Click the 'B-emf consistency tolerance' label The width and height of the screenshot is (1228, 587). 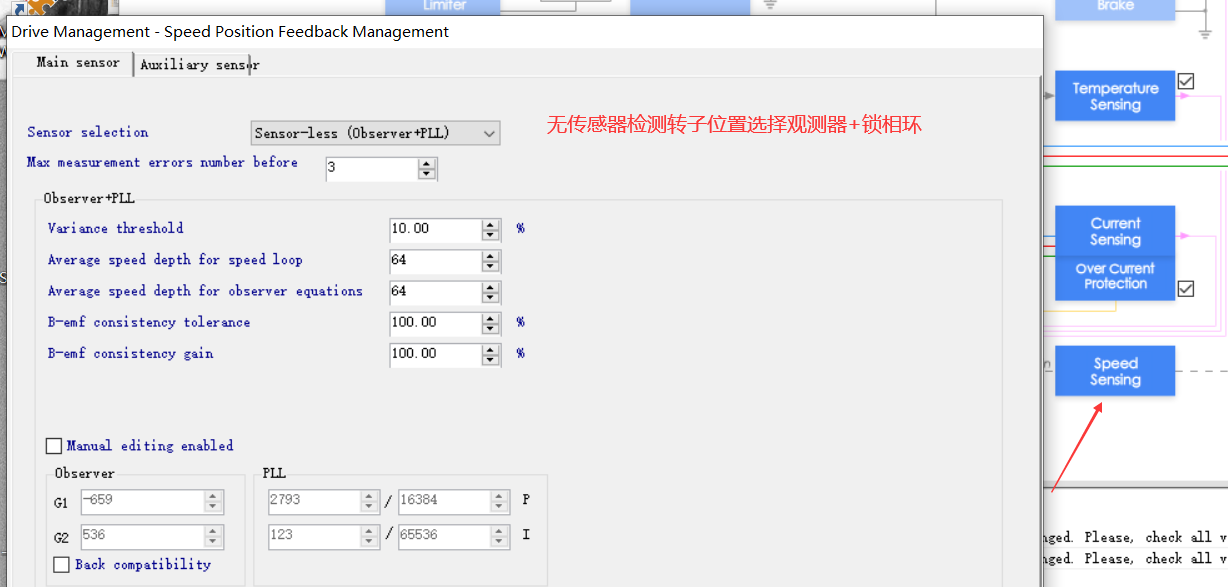click(149, 322)
